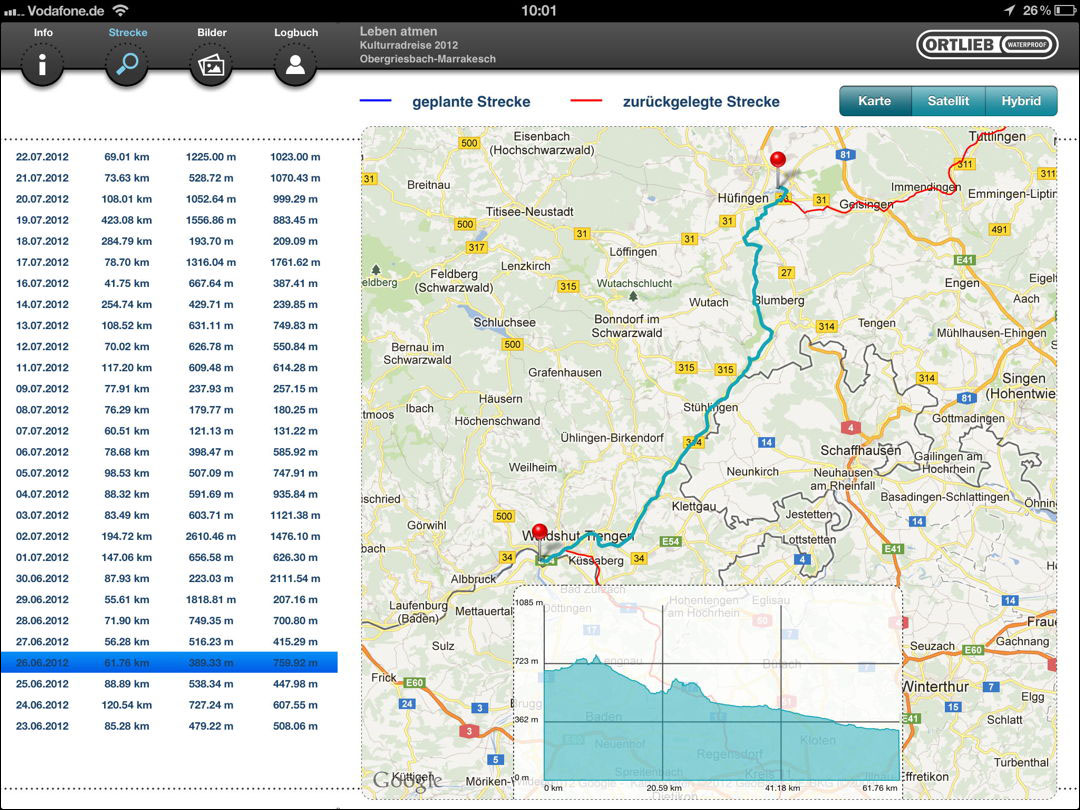Screen dimensions: 1080x810
Task: Select the 14.07.2012 route row
Action: pos(169,304)
